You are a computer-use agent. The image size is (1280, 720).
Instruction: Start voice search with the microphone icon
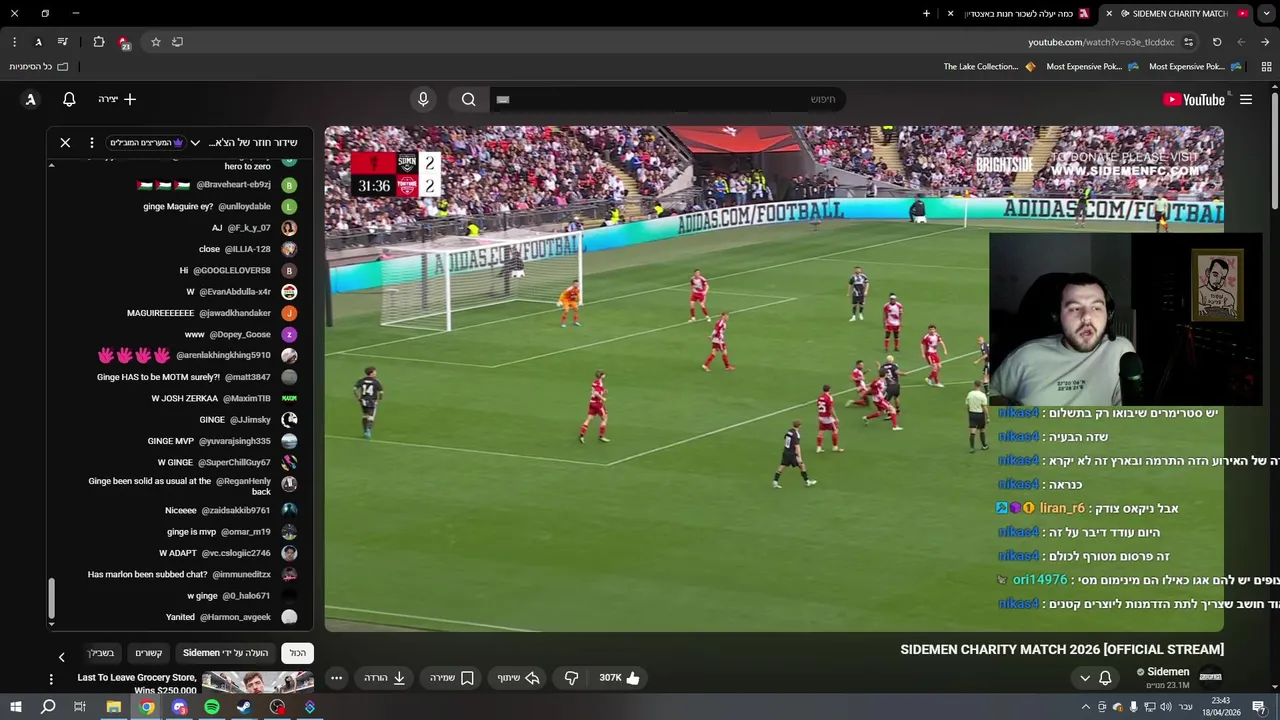(x=423, y=99)
